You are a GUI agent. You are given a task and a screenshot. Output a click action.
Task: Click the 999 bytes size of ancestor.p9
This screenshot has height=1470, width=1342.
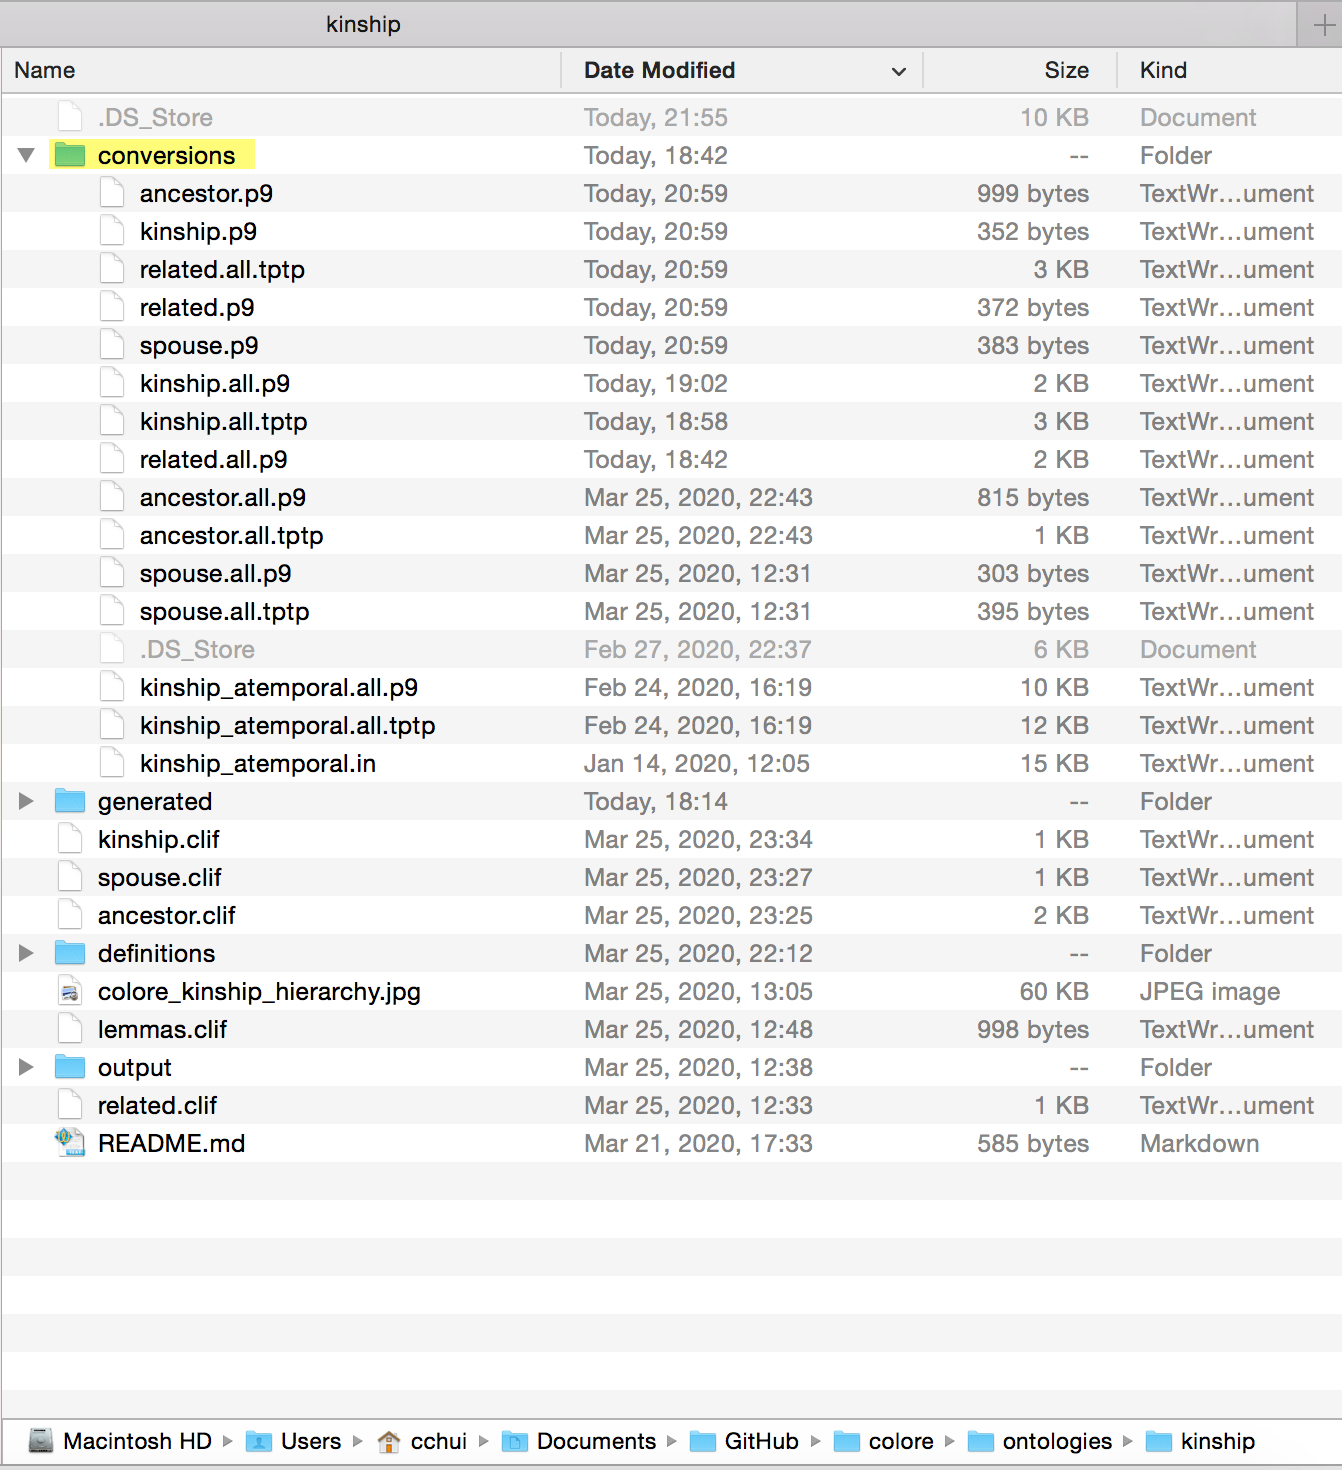click(x=1032, y=193)
